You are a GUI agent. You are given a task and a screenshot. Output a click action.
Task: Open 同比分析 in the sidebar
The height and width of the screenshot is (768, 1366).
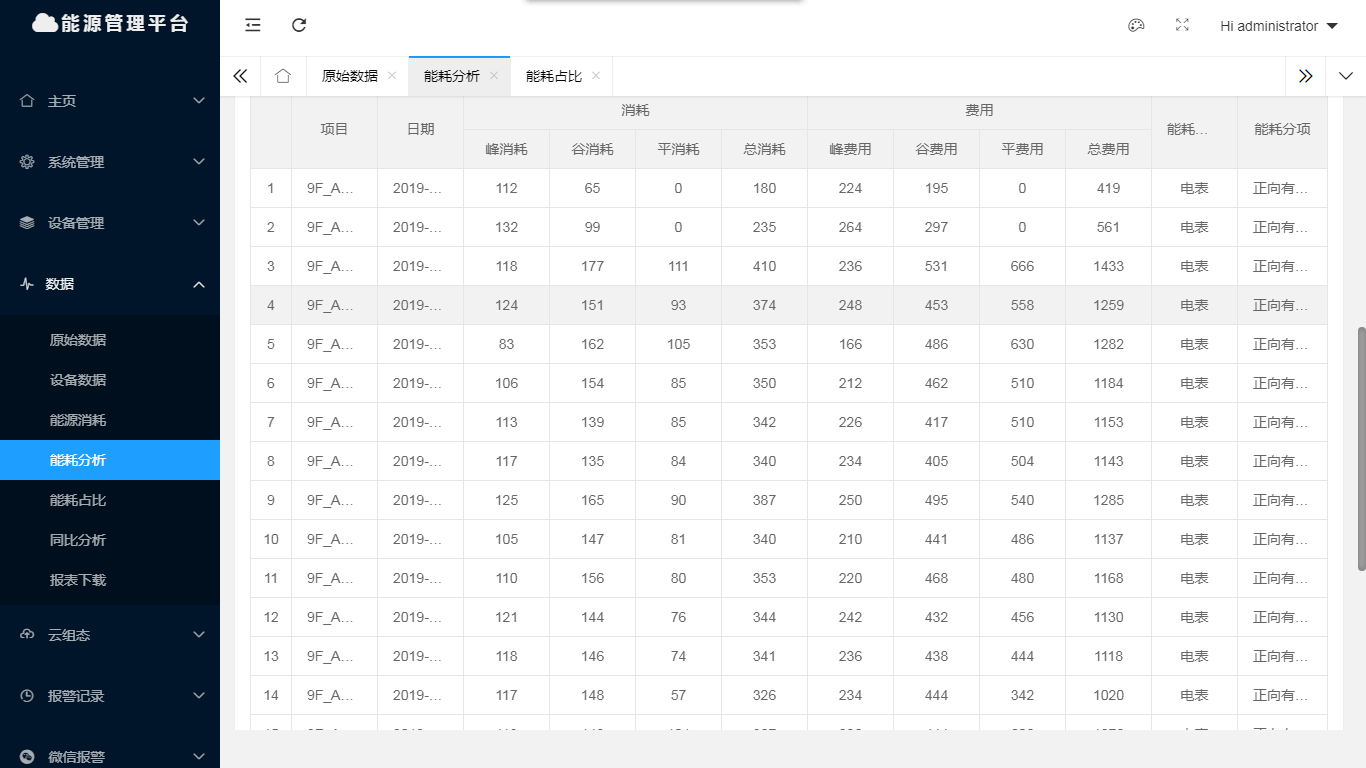click(x=78, y=540)
